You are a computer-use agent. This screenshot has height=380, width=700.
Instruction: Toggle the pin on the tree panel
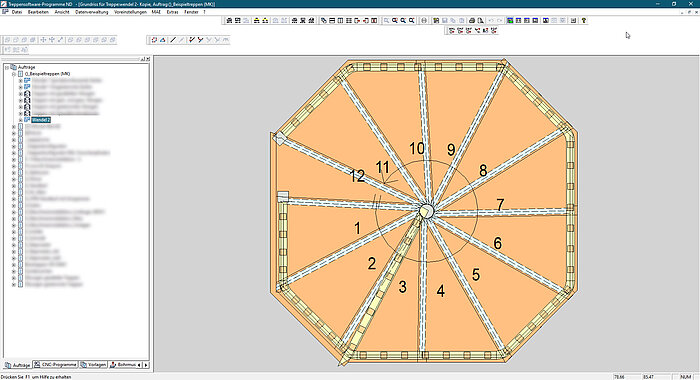pyautogui.click(x=143, y=59)
